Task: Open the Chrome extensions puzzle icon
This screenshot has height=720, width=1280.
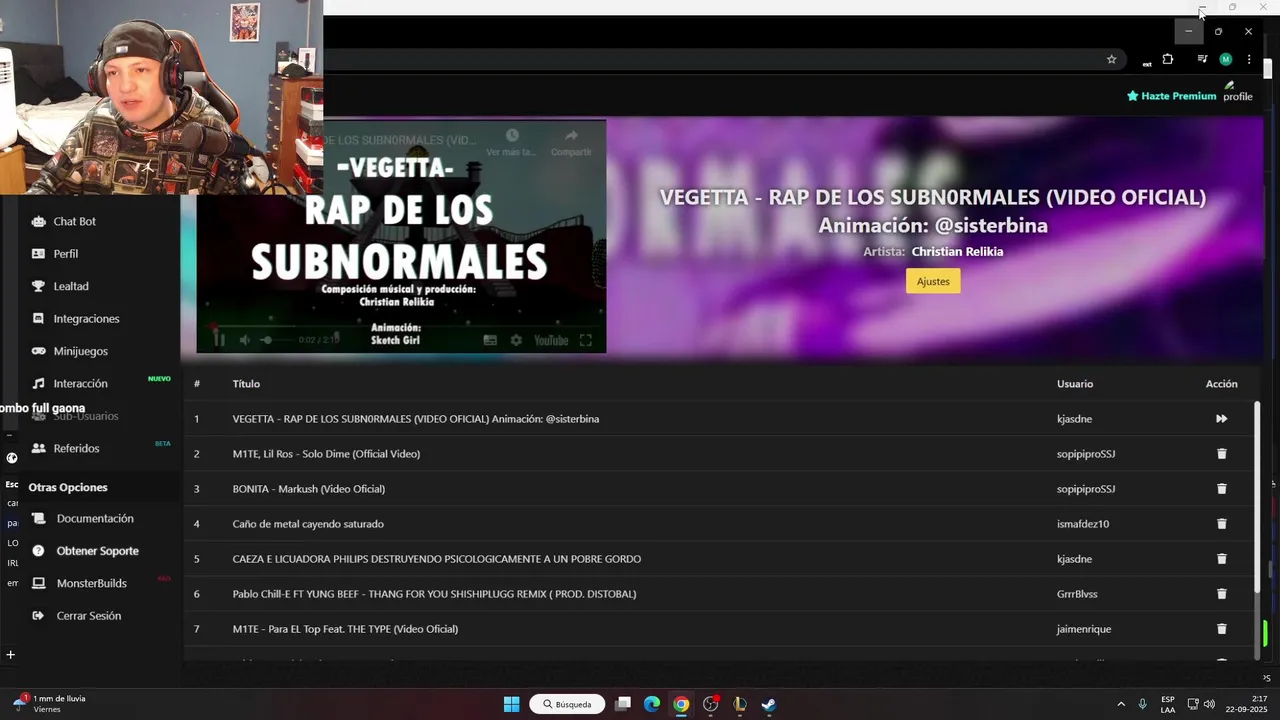Action: point(1167,59)
